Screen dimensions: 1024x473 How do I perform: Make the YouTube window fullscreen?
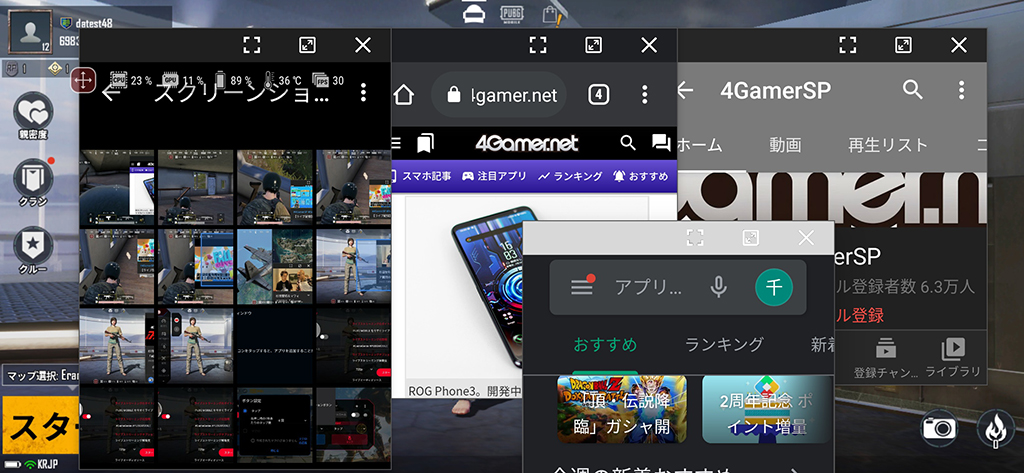[x=847, y=45]
